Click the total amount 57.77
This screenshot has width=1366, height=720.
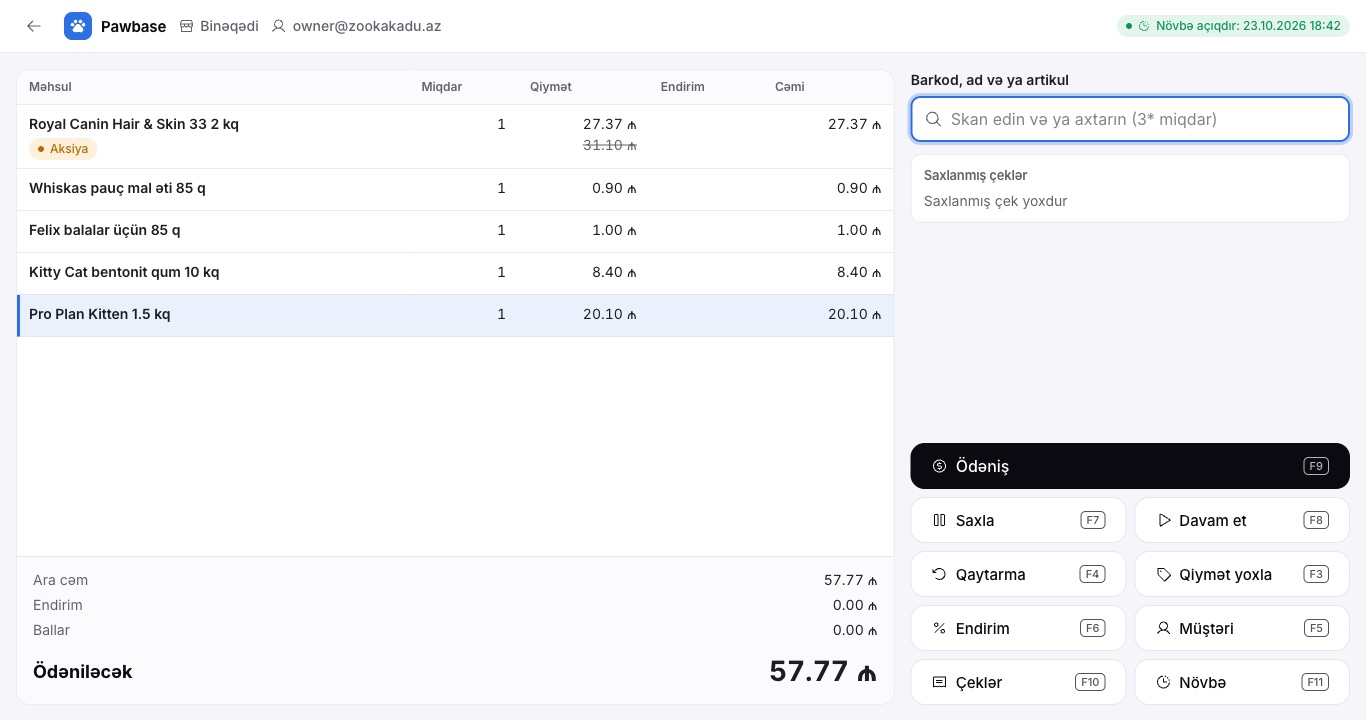click(823, 671)
